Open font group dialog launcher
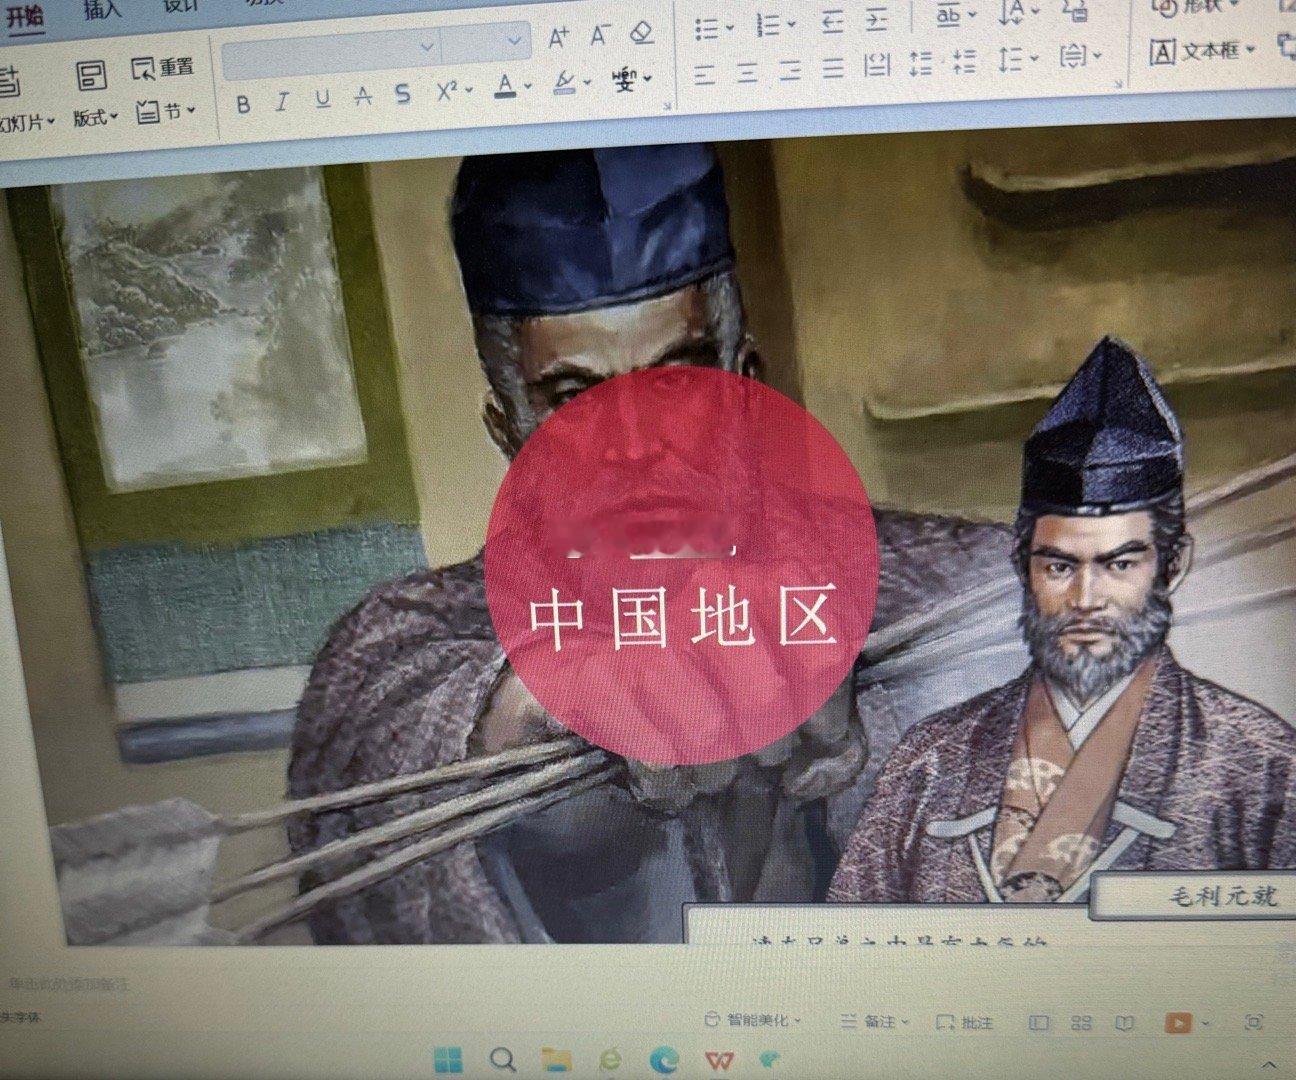This screenshot has height=1080, width=1296. coord(667,106)
